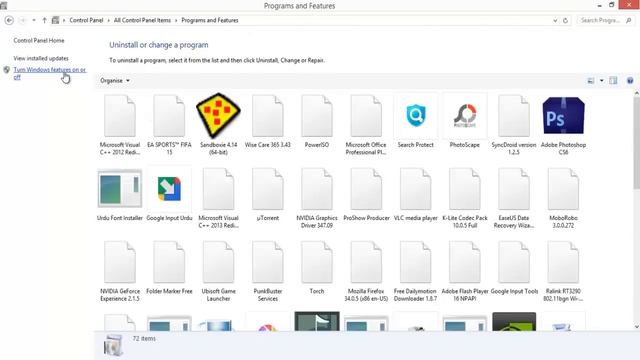Open recent locations dropdown arrow
This screenshot has width=640, height=360.
[34, 20]
